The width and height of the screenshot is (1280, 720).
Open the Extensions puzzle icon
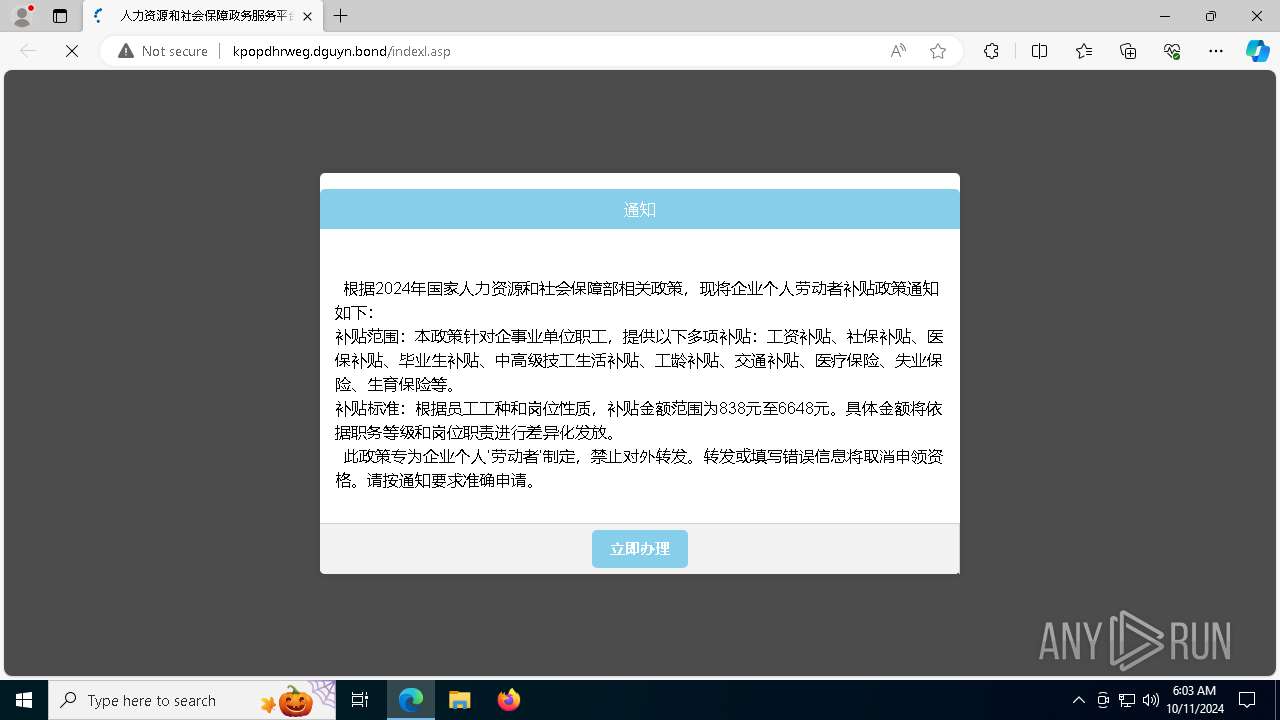tap(991, 51)
